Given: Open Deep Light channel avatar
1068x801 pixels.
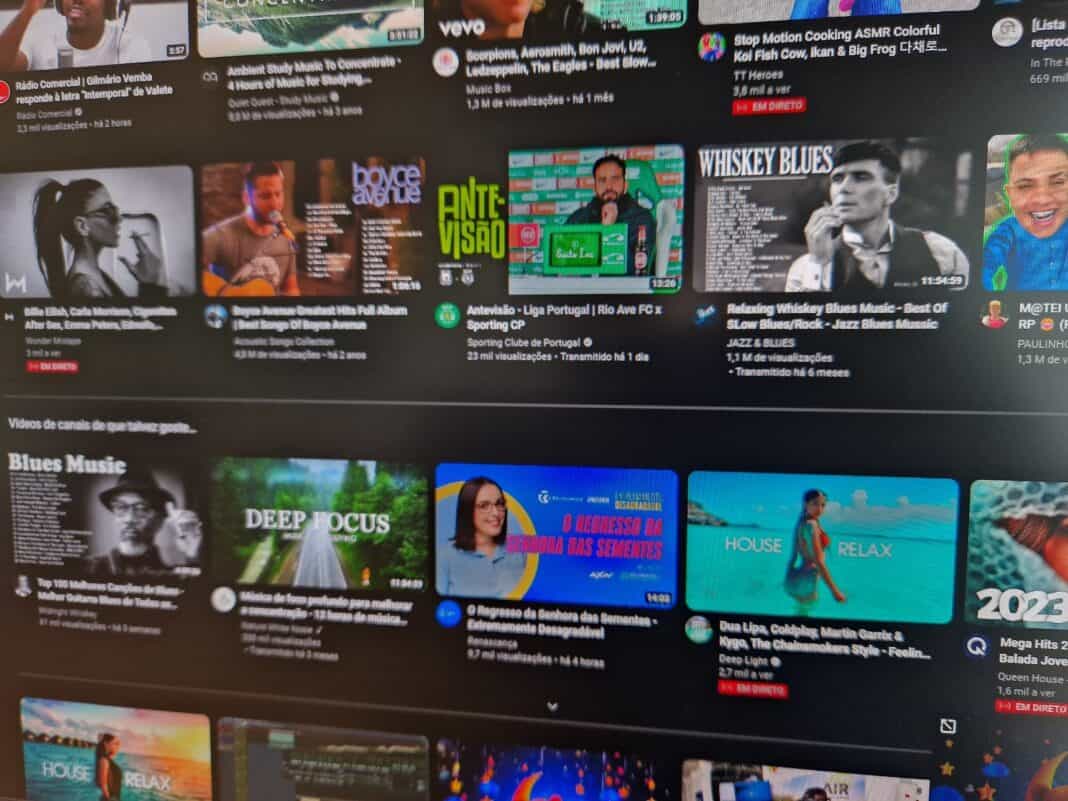Looking at the screenshot, I should (699, 629).
